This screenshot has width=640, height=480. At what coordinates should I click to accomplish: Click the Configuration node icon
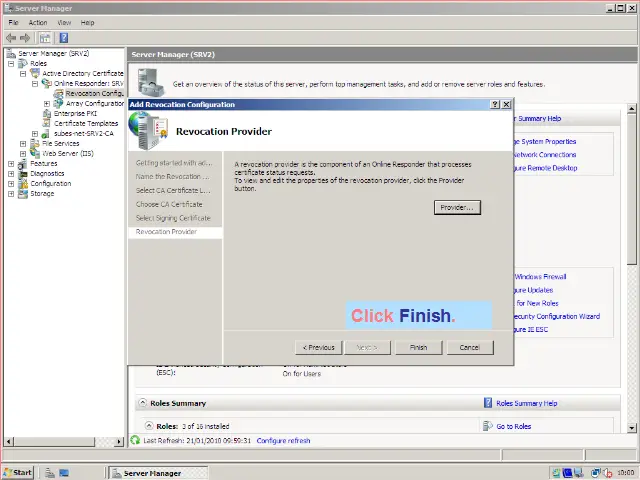pyautogui.click(x=23, y=184)
